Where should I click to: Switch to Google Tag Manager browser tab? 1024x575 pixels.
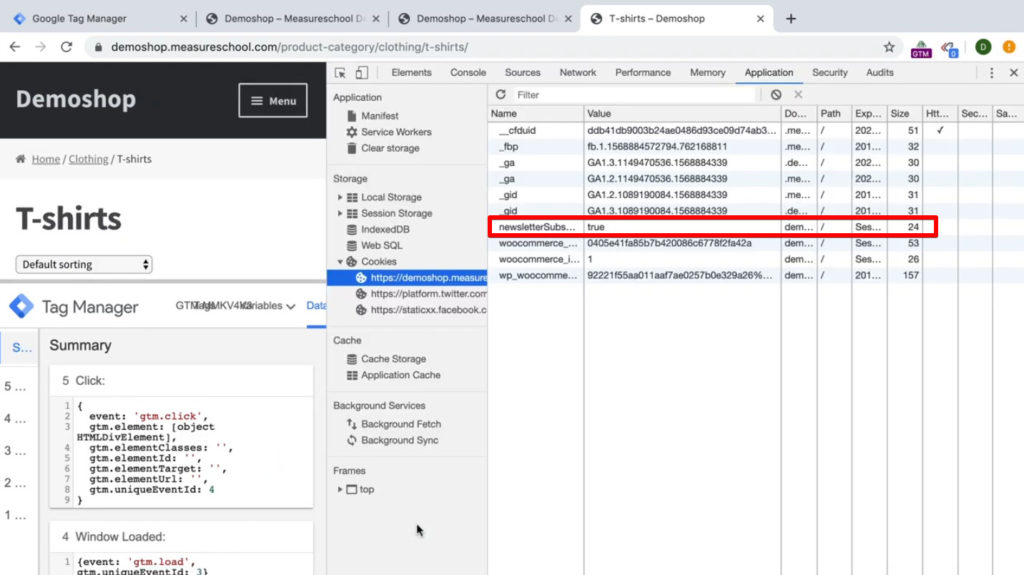coord(98,18)
